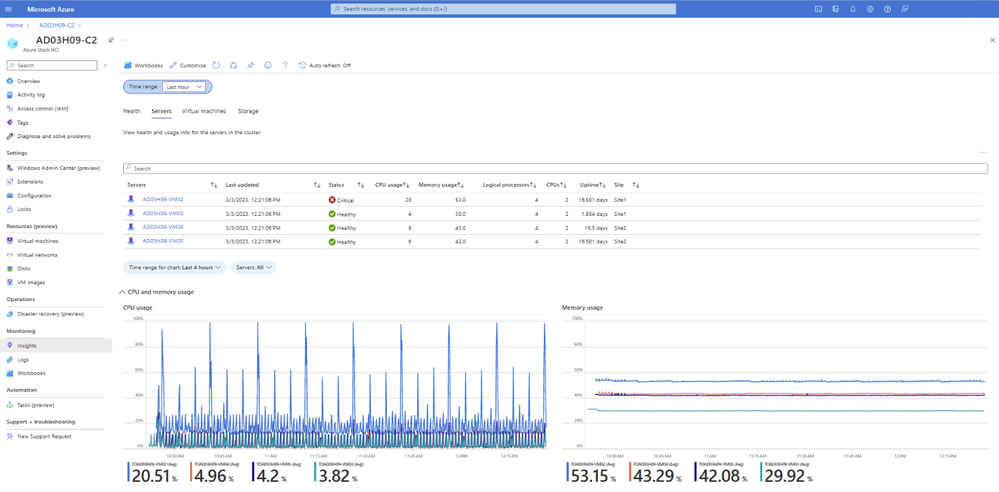Close the resource blade with X
Viewport: 999px width, 492px height.
(992, 40)
